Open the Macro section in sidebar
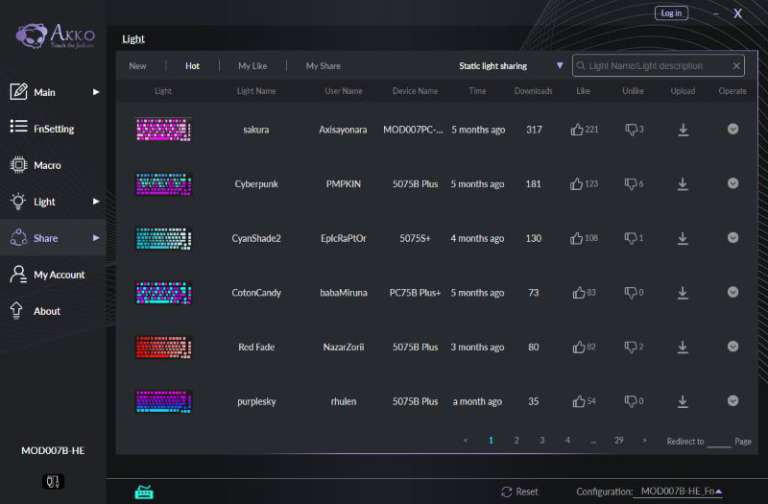 [47, 165]
